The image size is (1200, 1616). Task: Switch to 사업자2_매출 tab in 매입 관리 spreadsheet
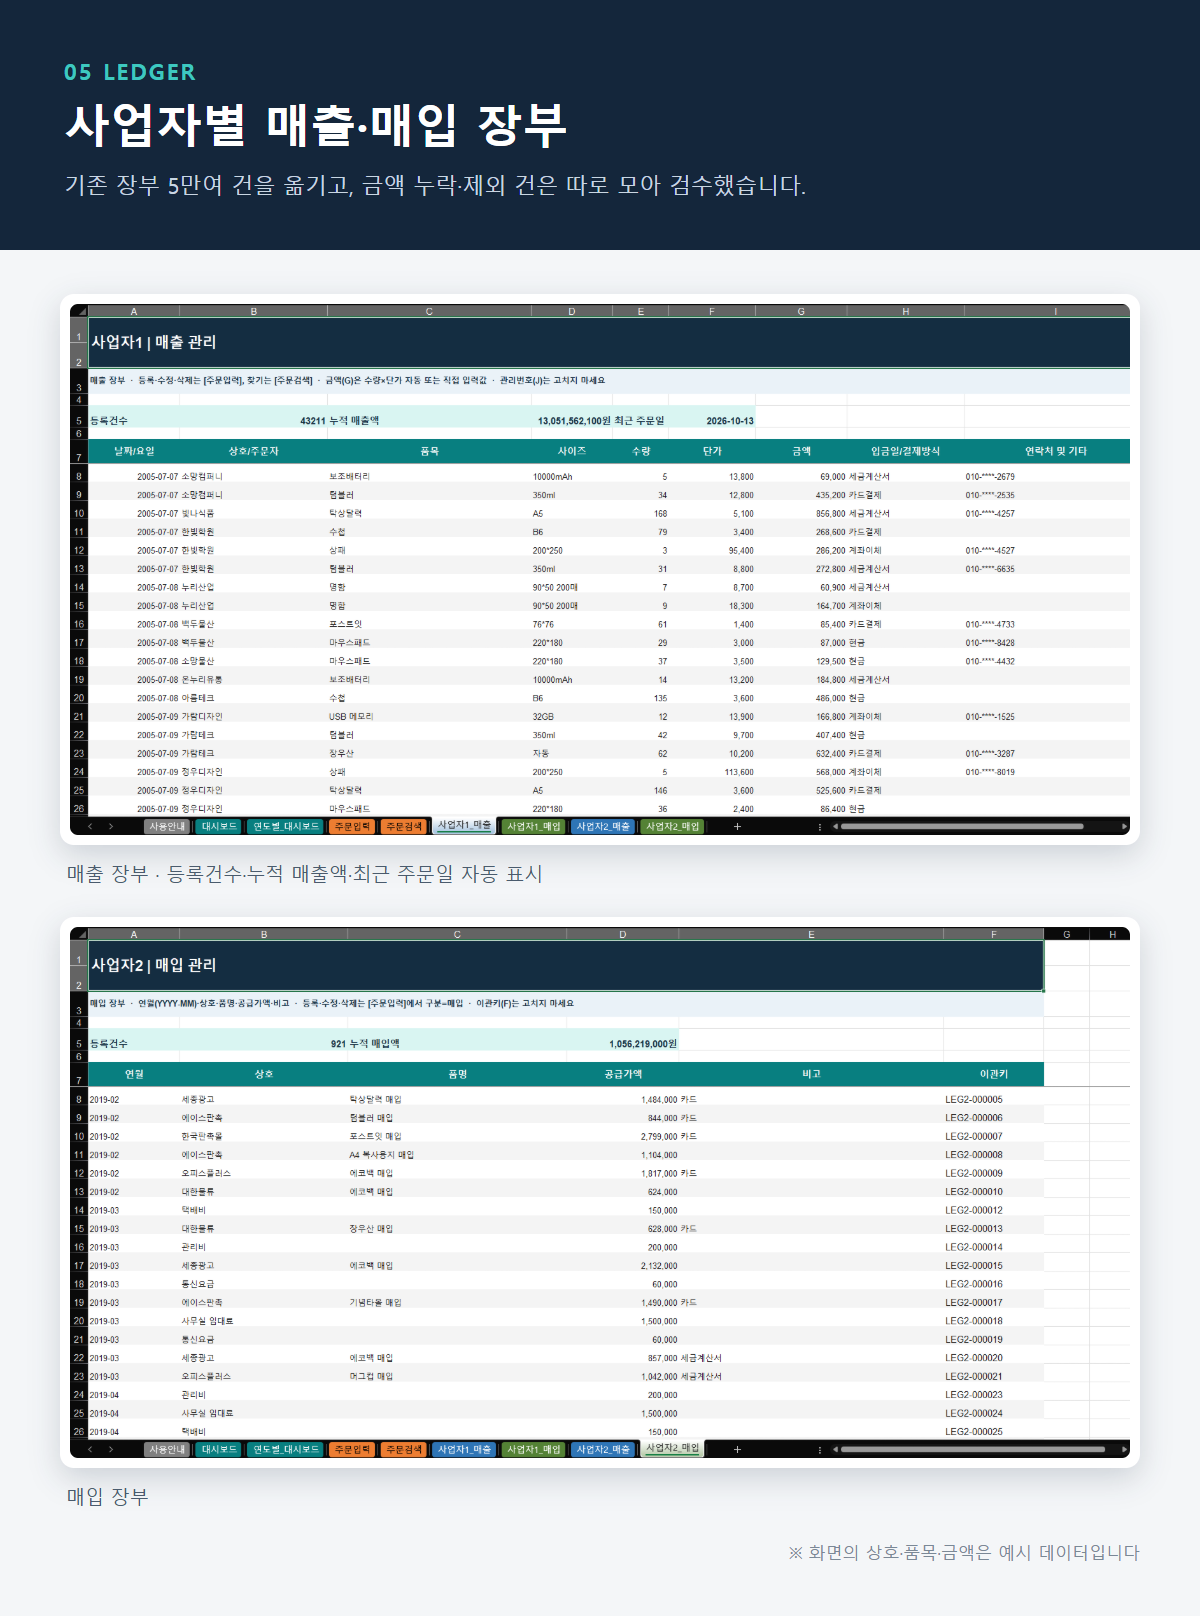point(603,1449)
